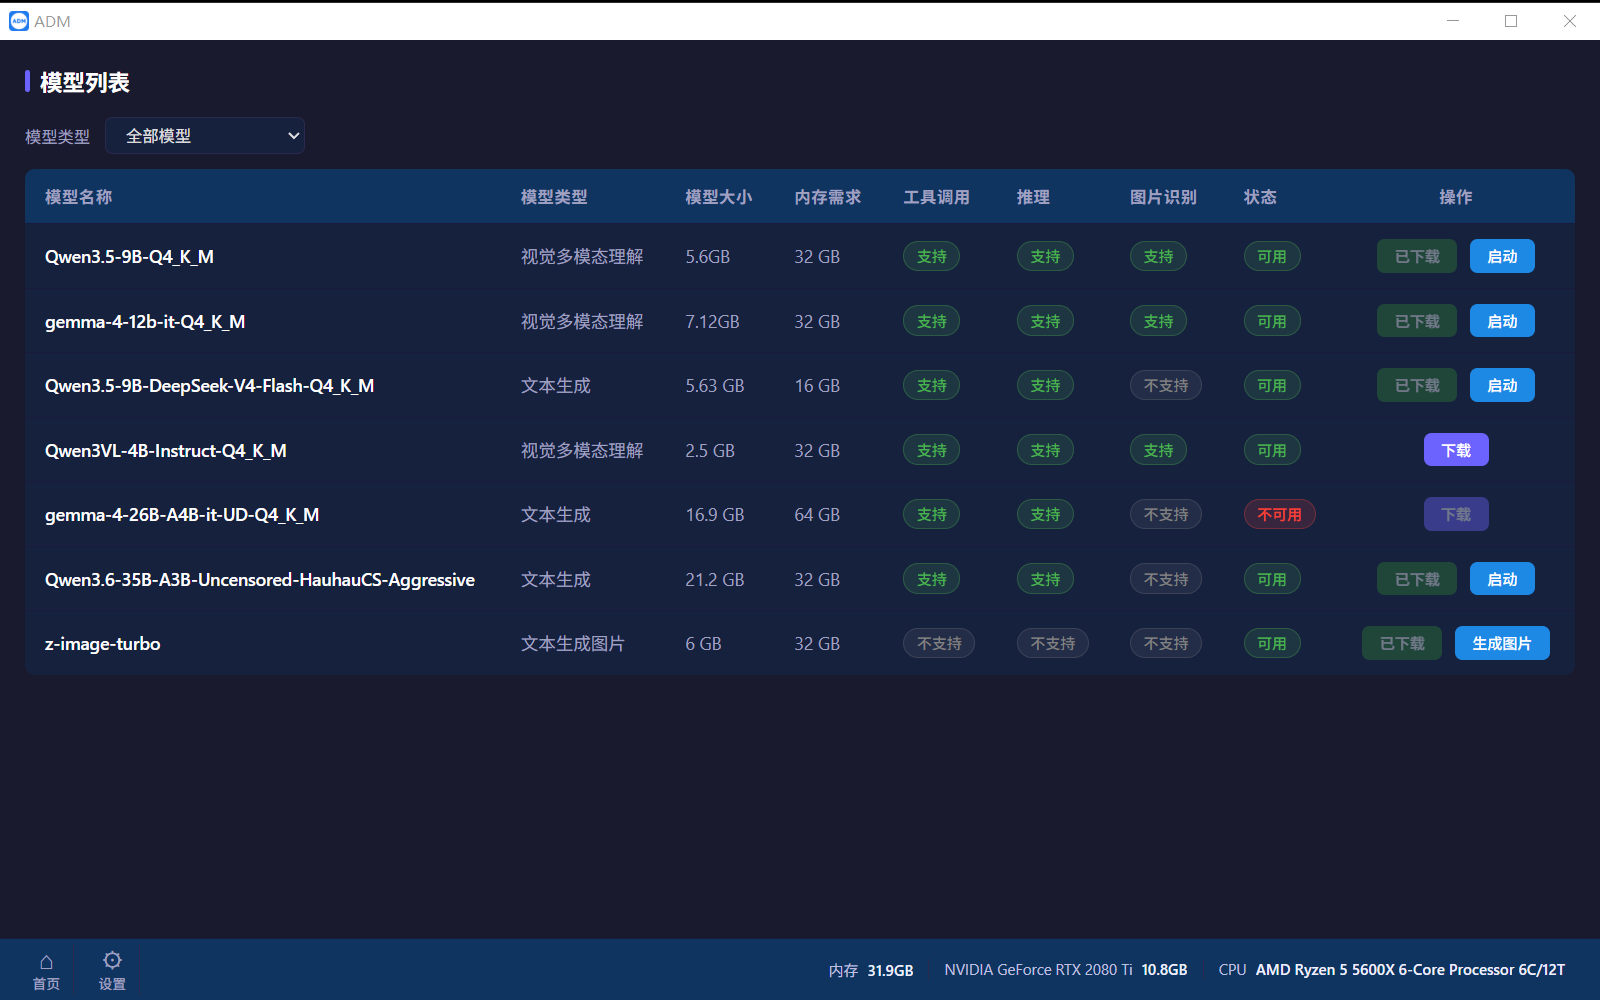Click the 16.9 GB model size cell
The image size is (1600, 1000).
pos(715,515)
